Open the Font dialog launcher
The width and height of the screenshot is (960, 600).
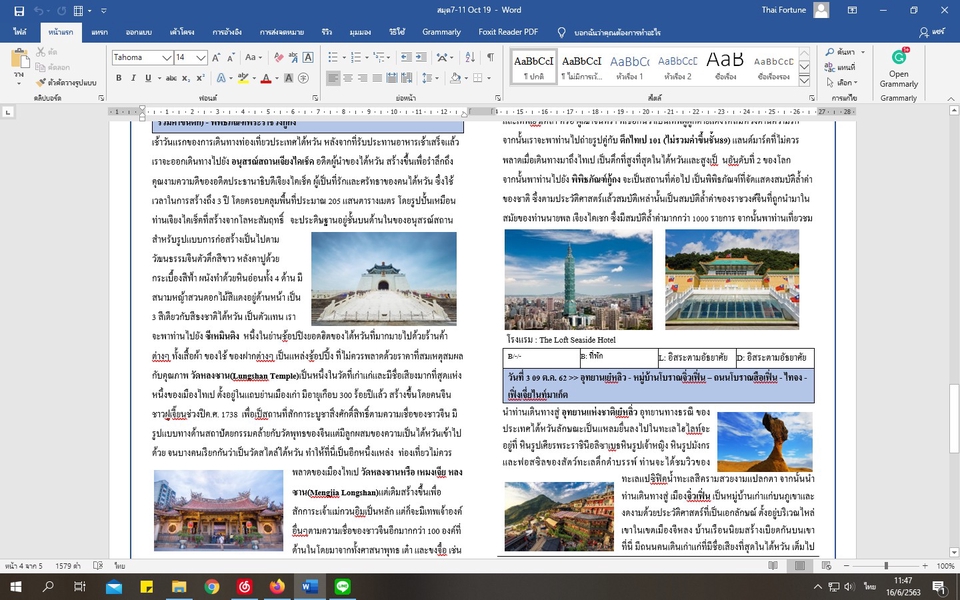(315, 98)
